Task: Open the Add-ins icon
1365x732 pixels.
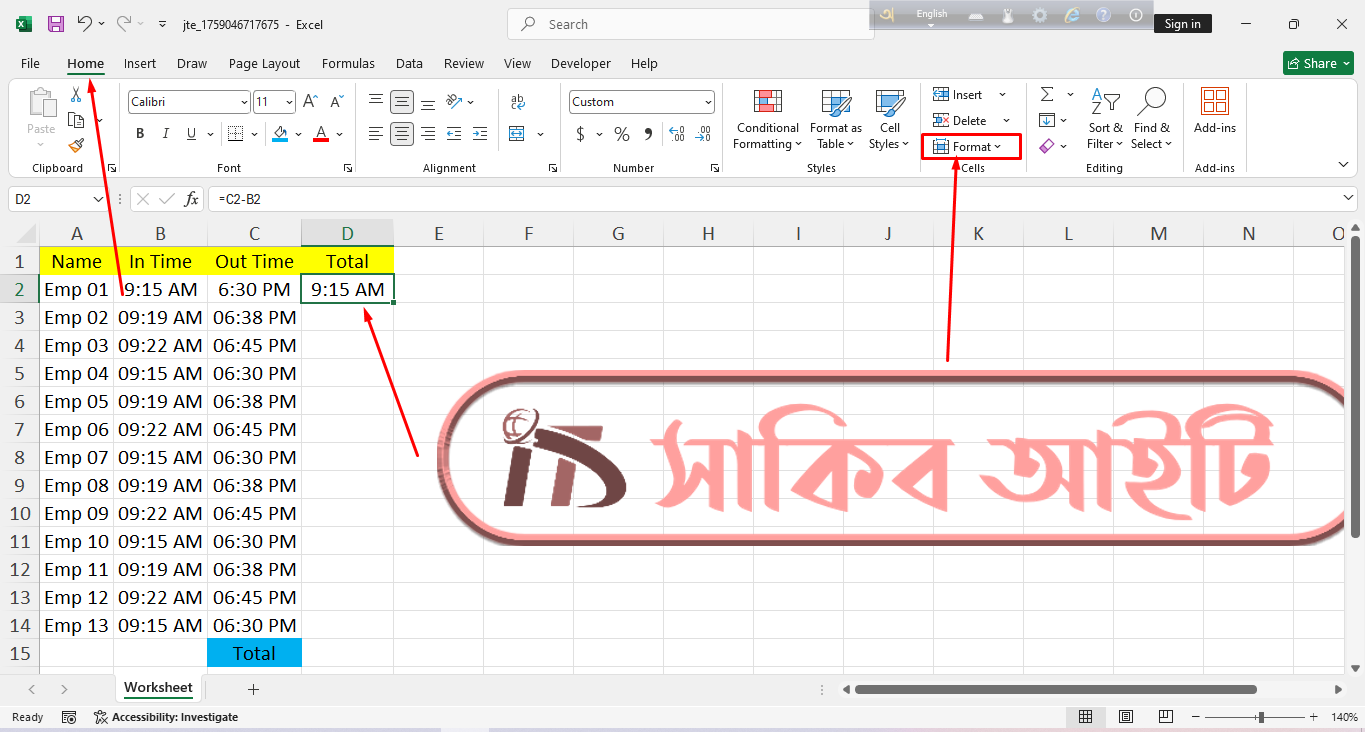Action: (1214, 110)
